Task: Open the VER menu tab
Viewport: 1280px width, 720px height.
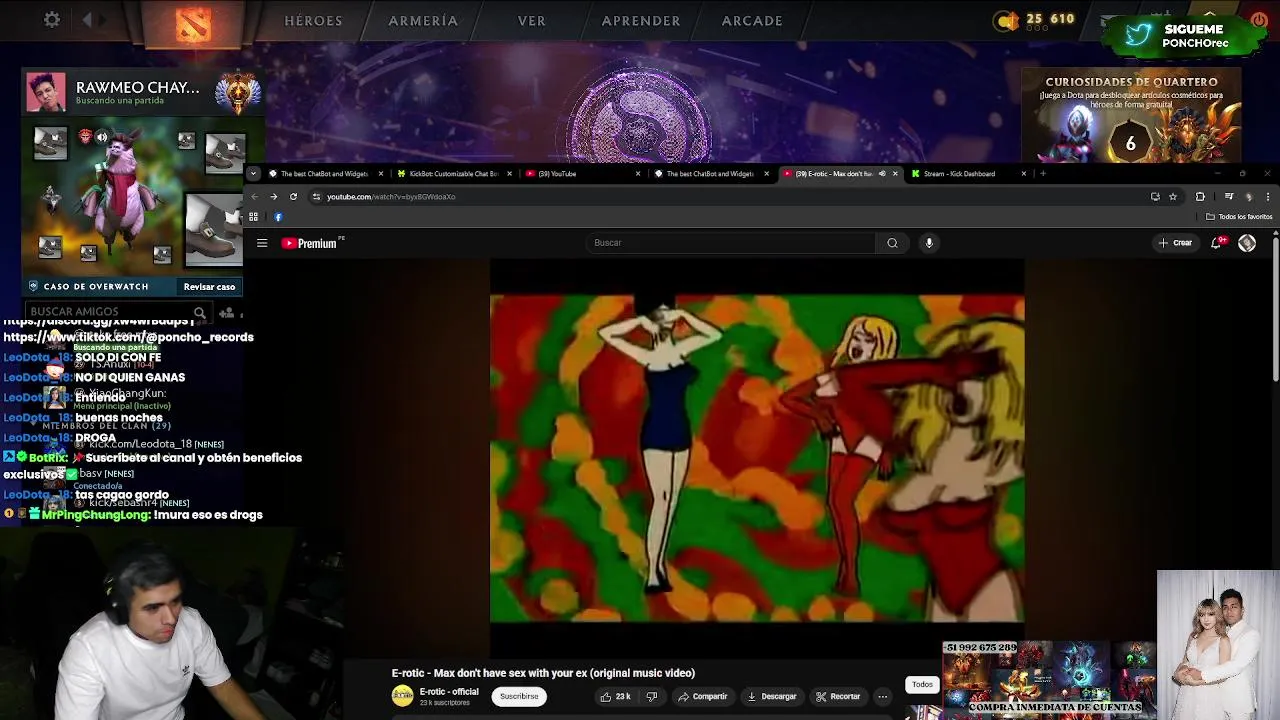Action: click(x=531, y=20)
